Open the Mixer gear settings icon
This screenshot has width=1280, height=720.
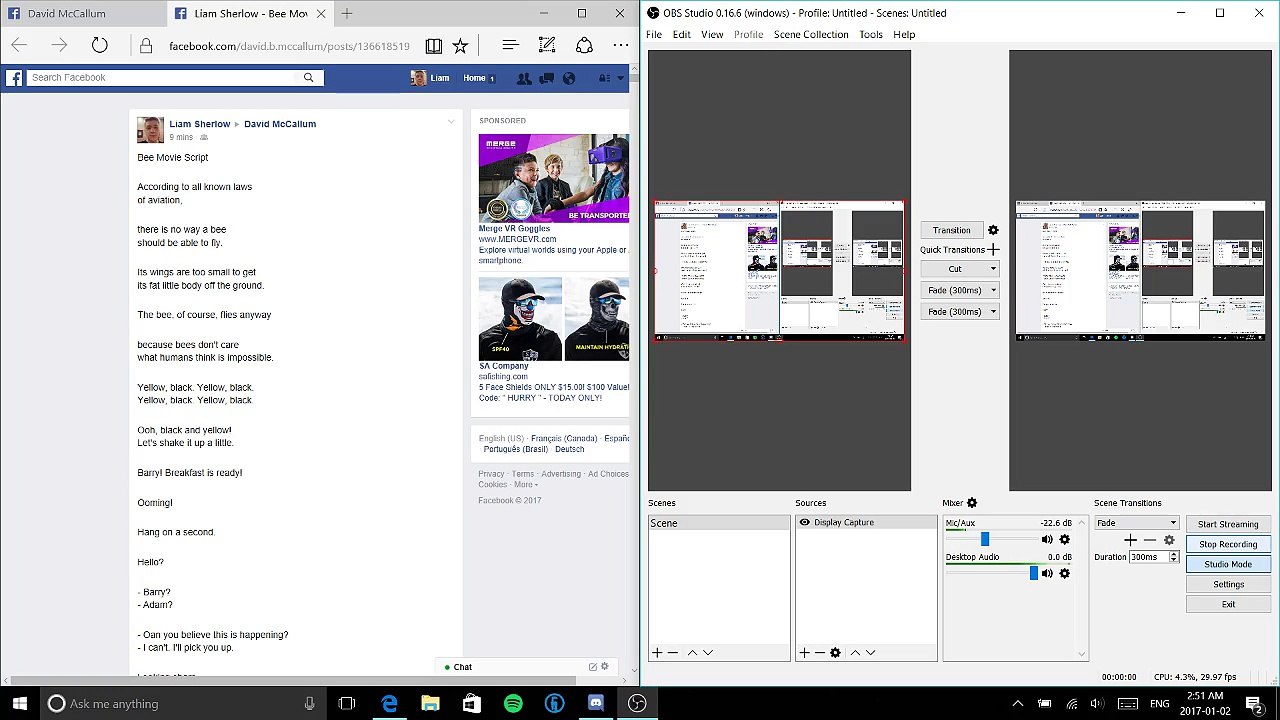click(x=972, y=503)
